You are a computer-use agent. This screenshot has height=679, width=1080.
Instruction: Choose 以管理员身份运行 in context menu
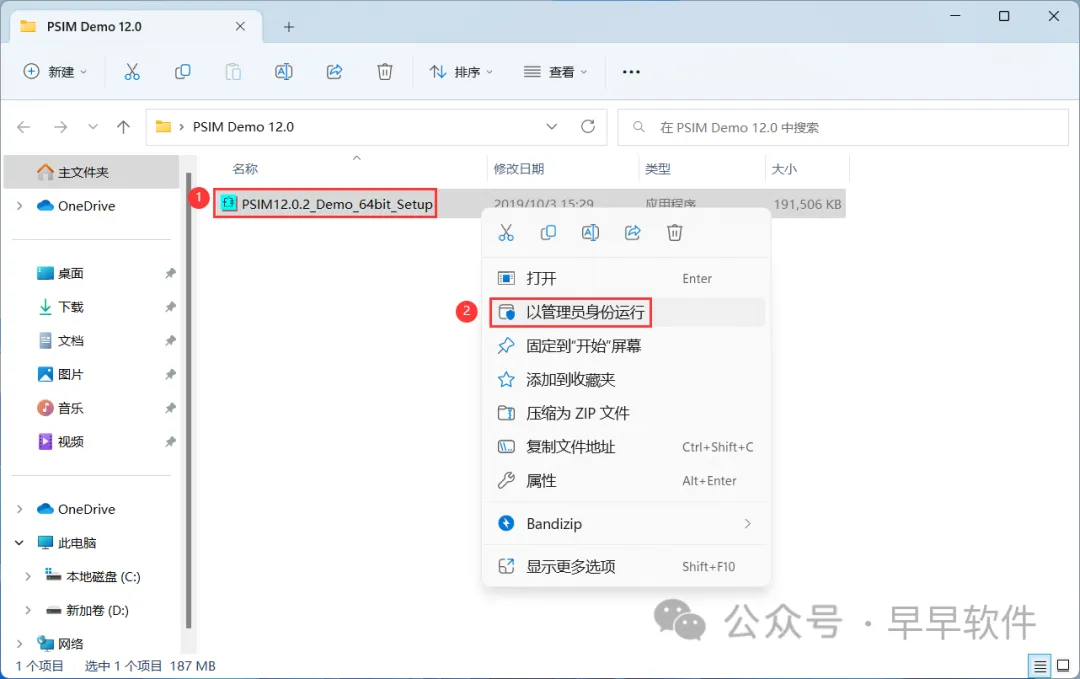pyautogui.click(x=626, y=312)
